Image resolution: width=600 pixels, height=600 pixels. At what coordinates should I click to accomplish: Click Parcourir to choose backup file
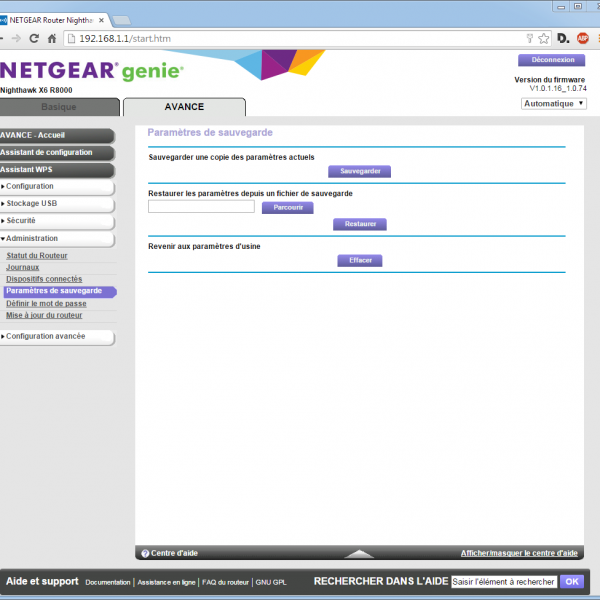click(287, 207)
